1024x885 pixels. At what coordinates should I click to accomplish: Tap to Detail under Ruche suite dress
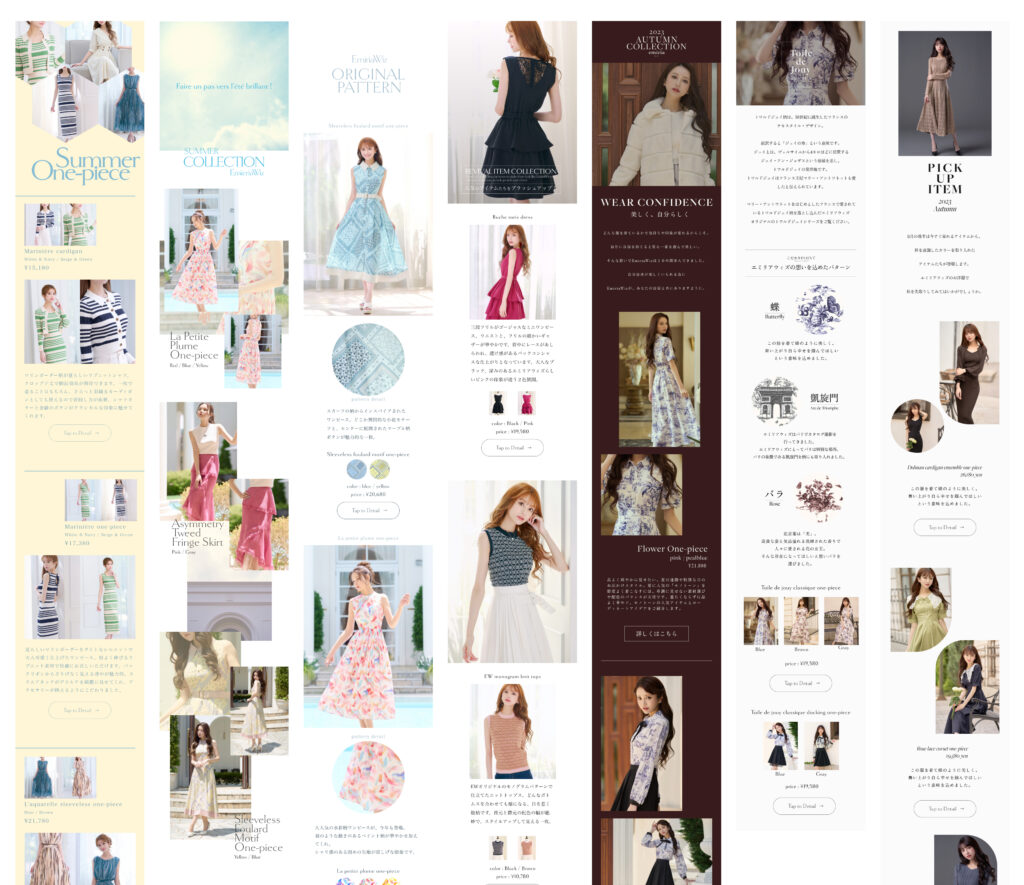(512, 448)
